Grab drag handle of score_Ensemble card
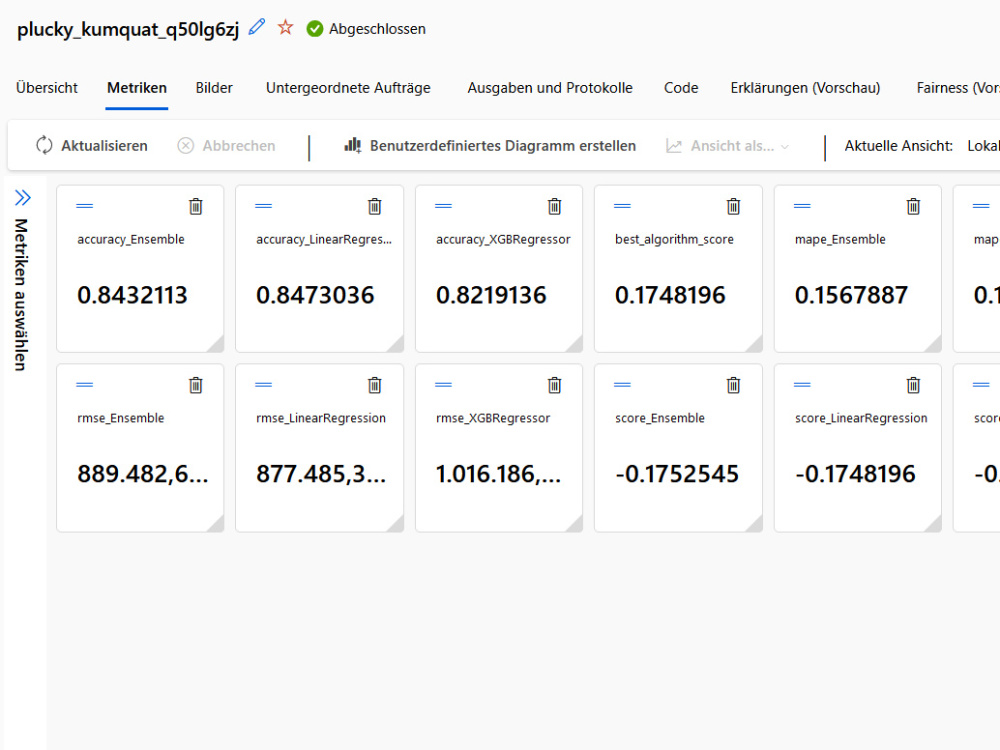Viewport: 1000px width, 750px height. tap(622, 385)
